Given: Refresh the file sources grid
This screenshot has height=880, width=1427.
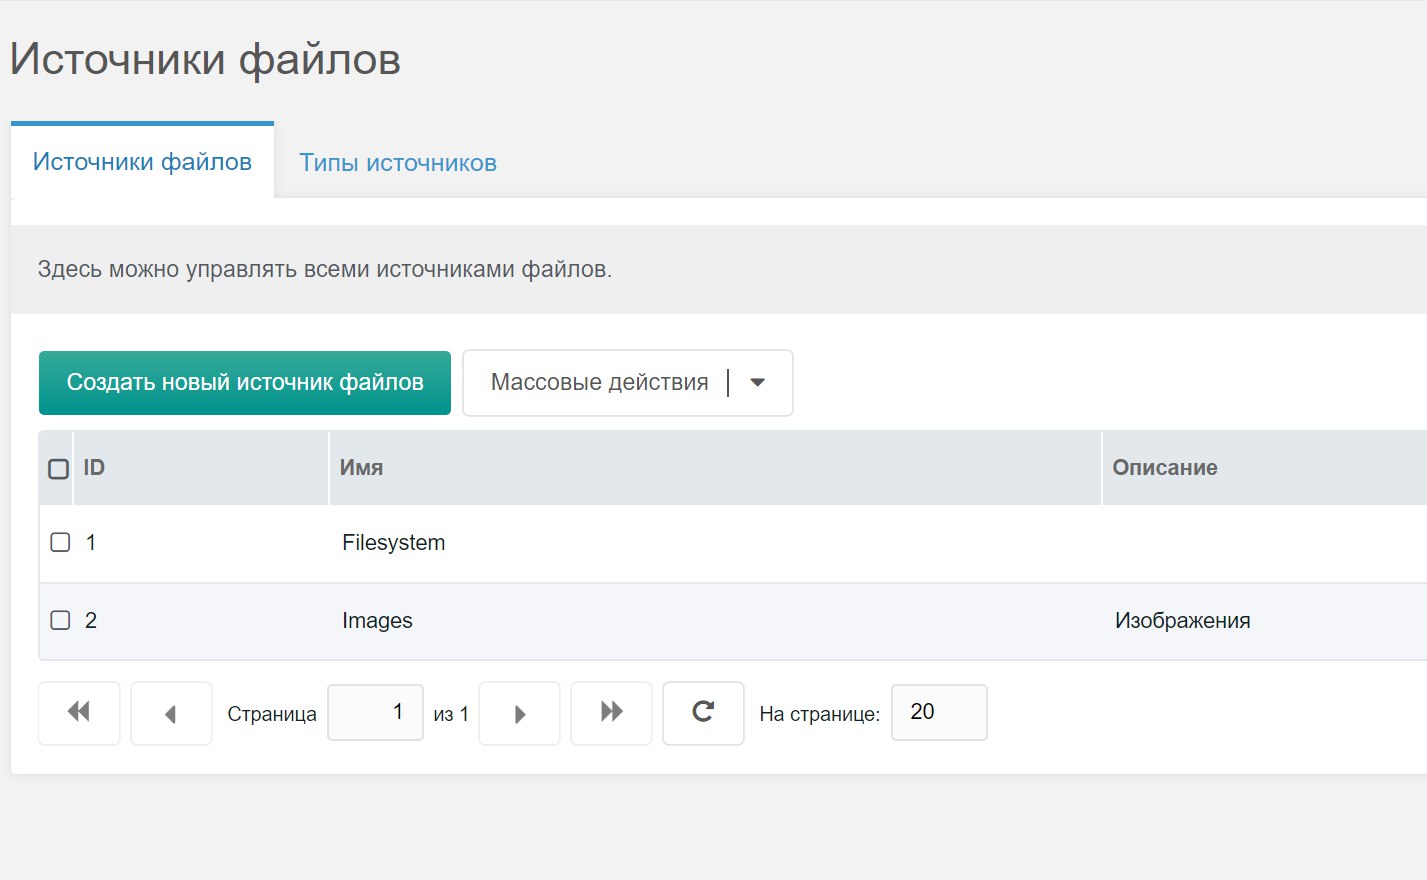Looking at the screenshot, I should click(703, 713).
